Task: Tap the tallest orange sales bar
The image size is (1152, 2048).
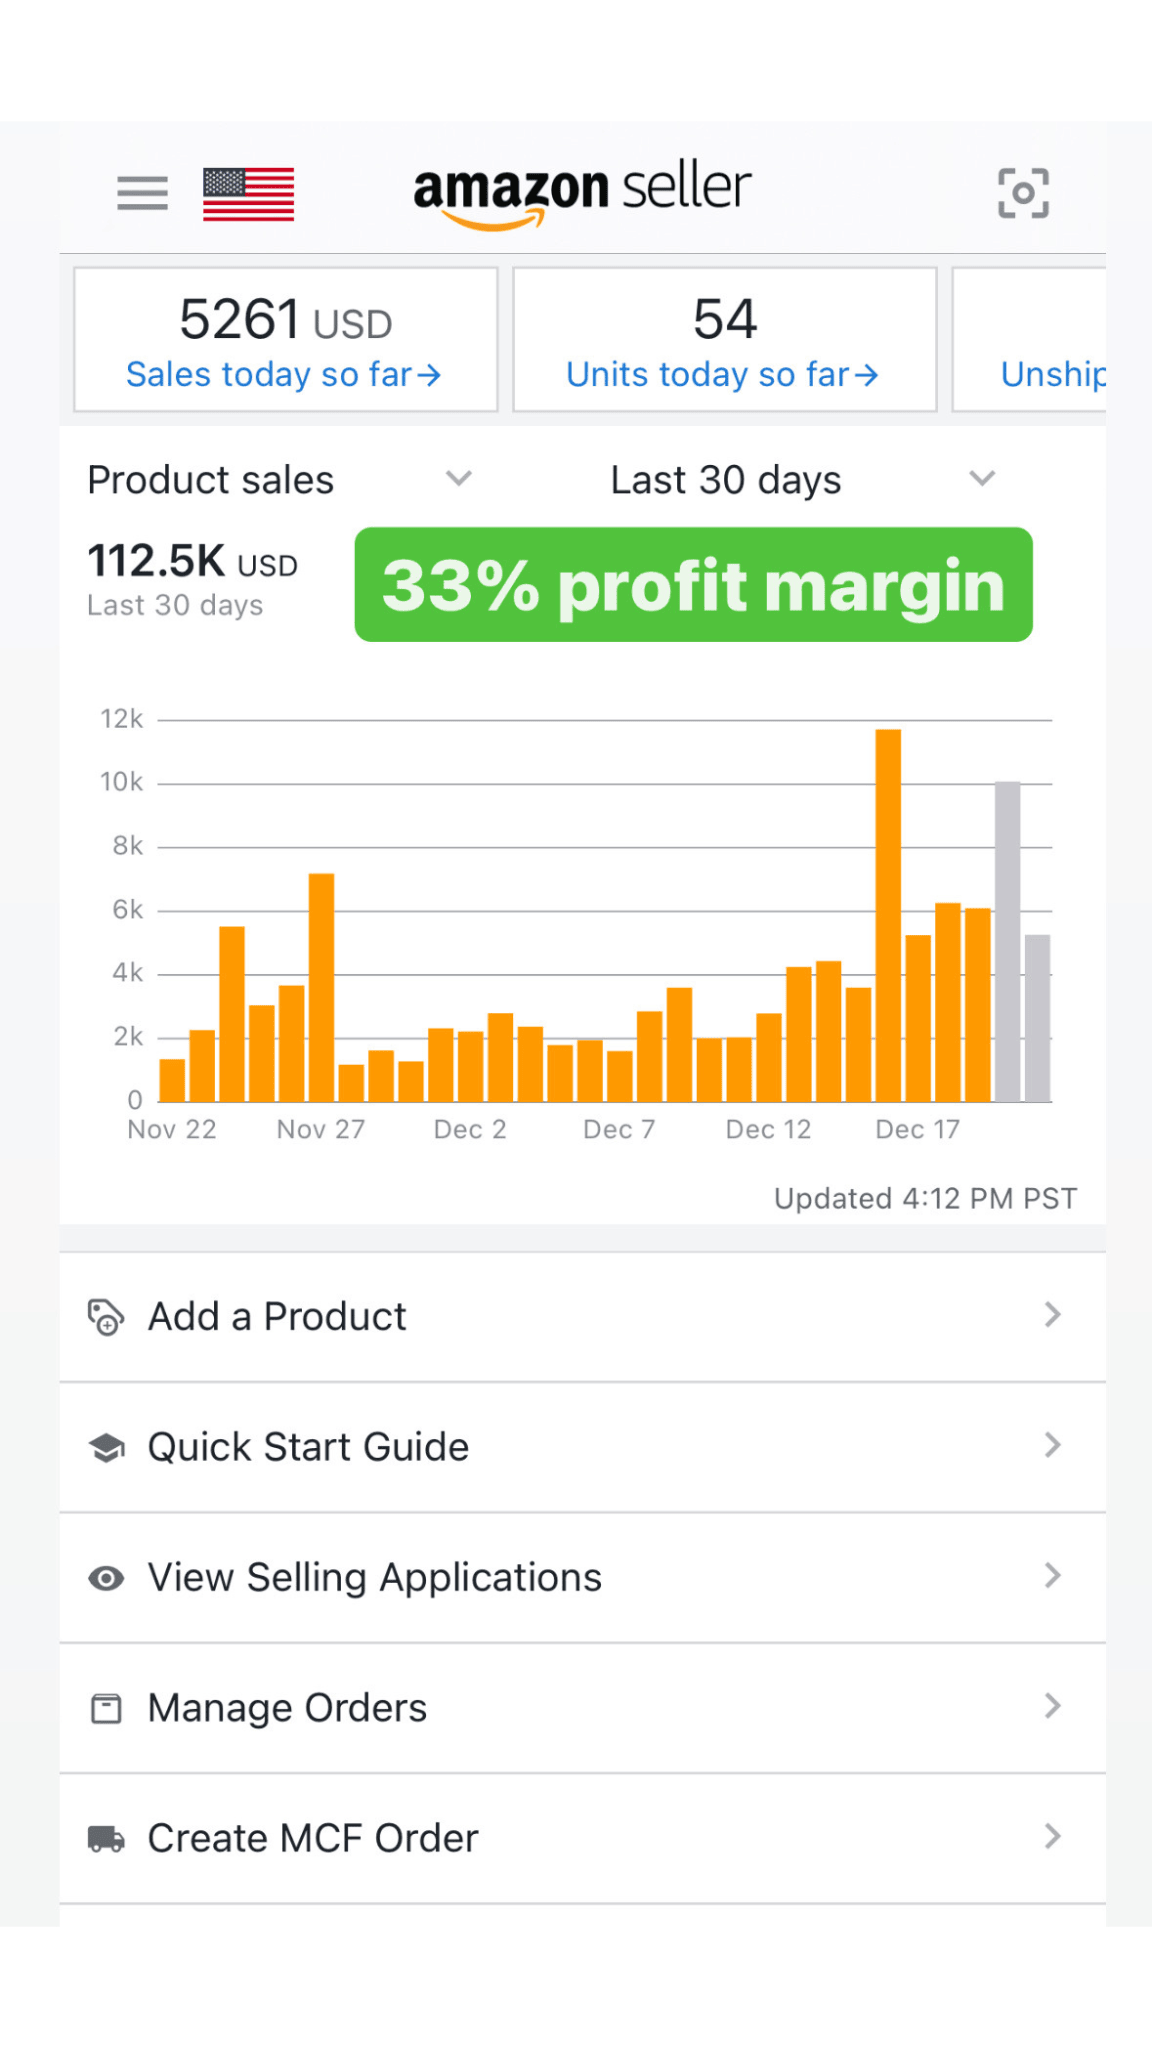Action: point(888,915)
